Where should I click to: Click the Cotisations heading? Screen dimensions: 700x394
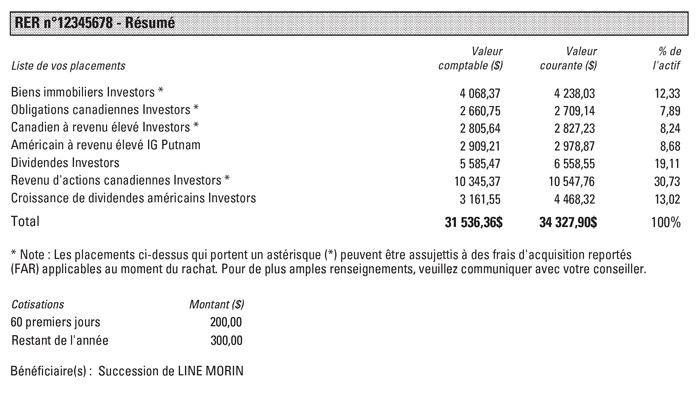[38, 304]
